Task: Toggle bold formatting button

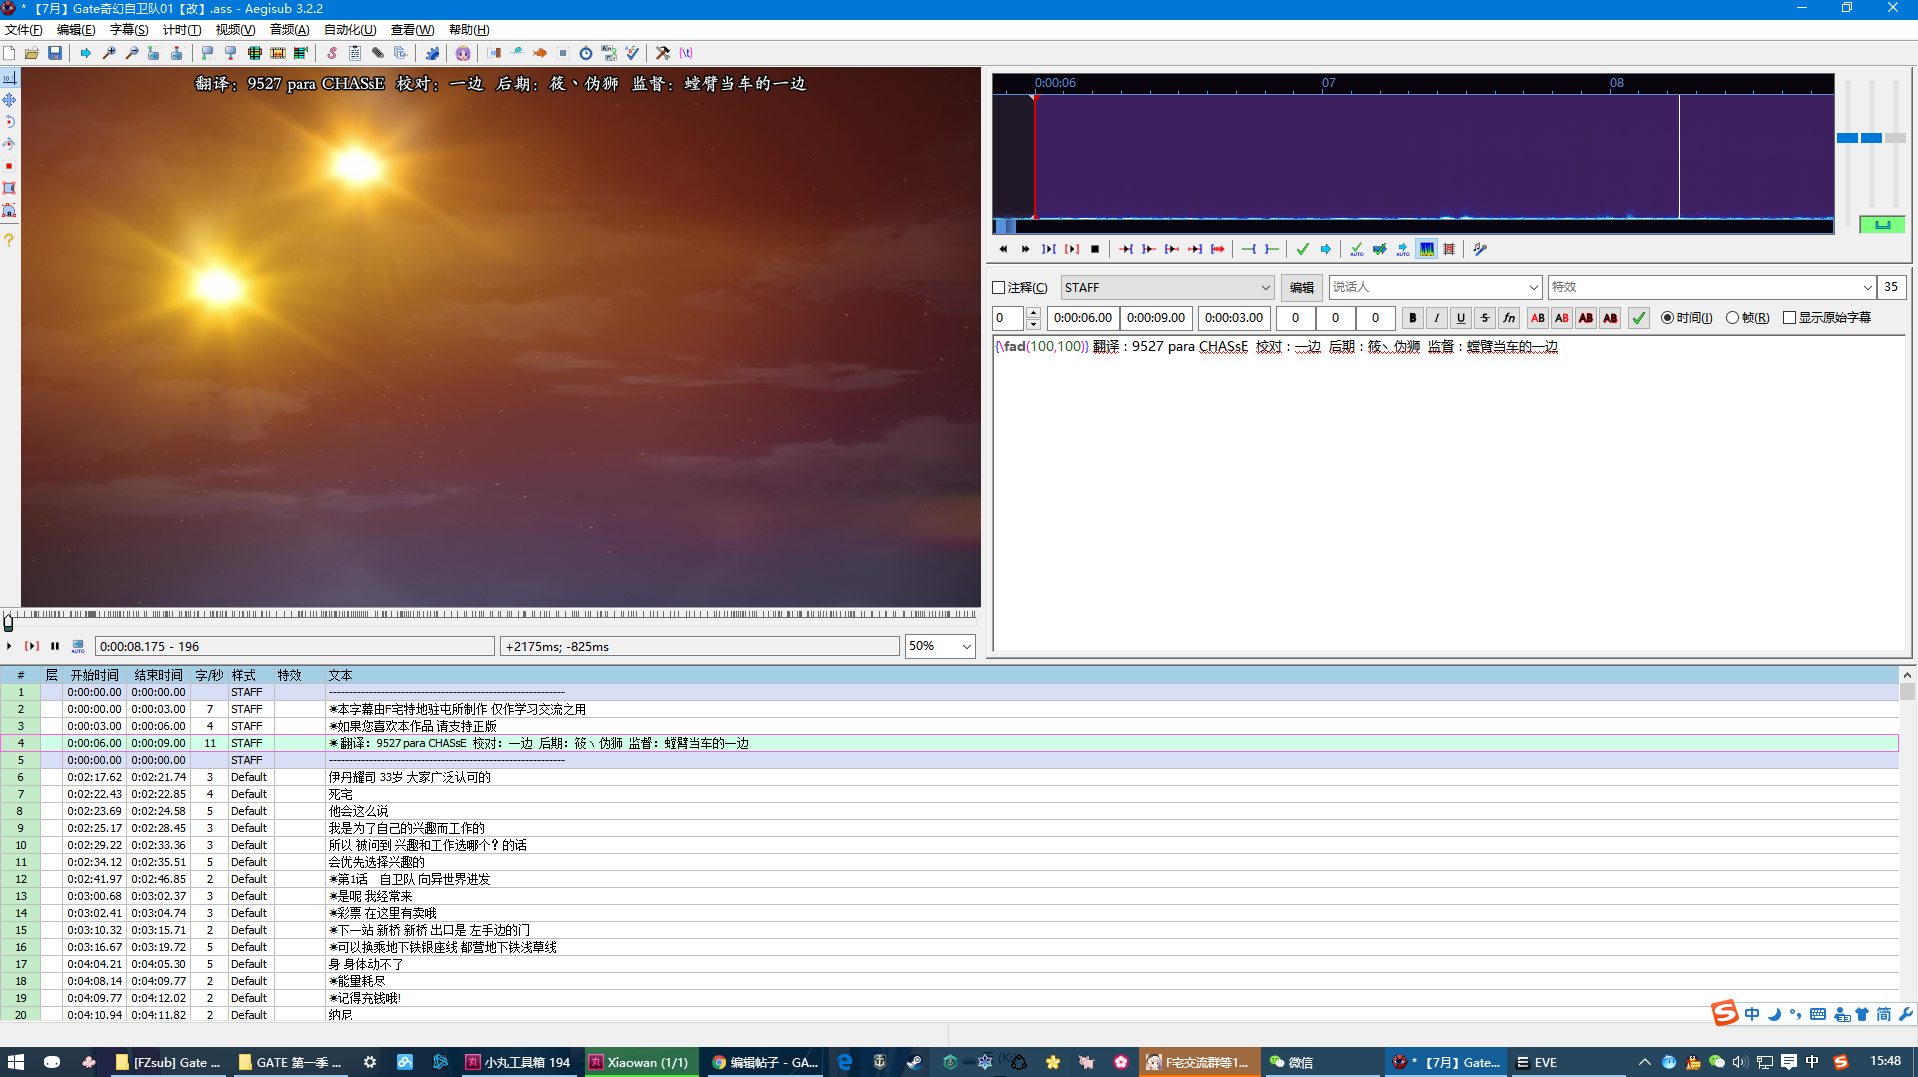Action: coord(1413,318)
